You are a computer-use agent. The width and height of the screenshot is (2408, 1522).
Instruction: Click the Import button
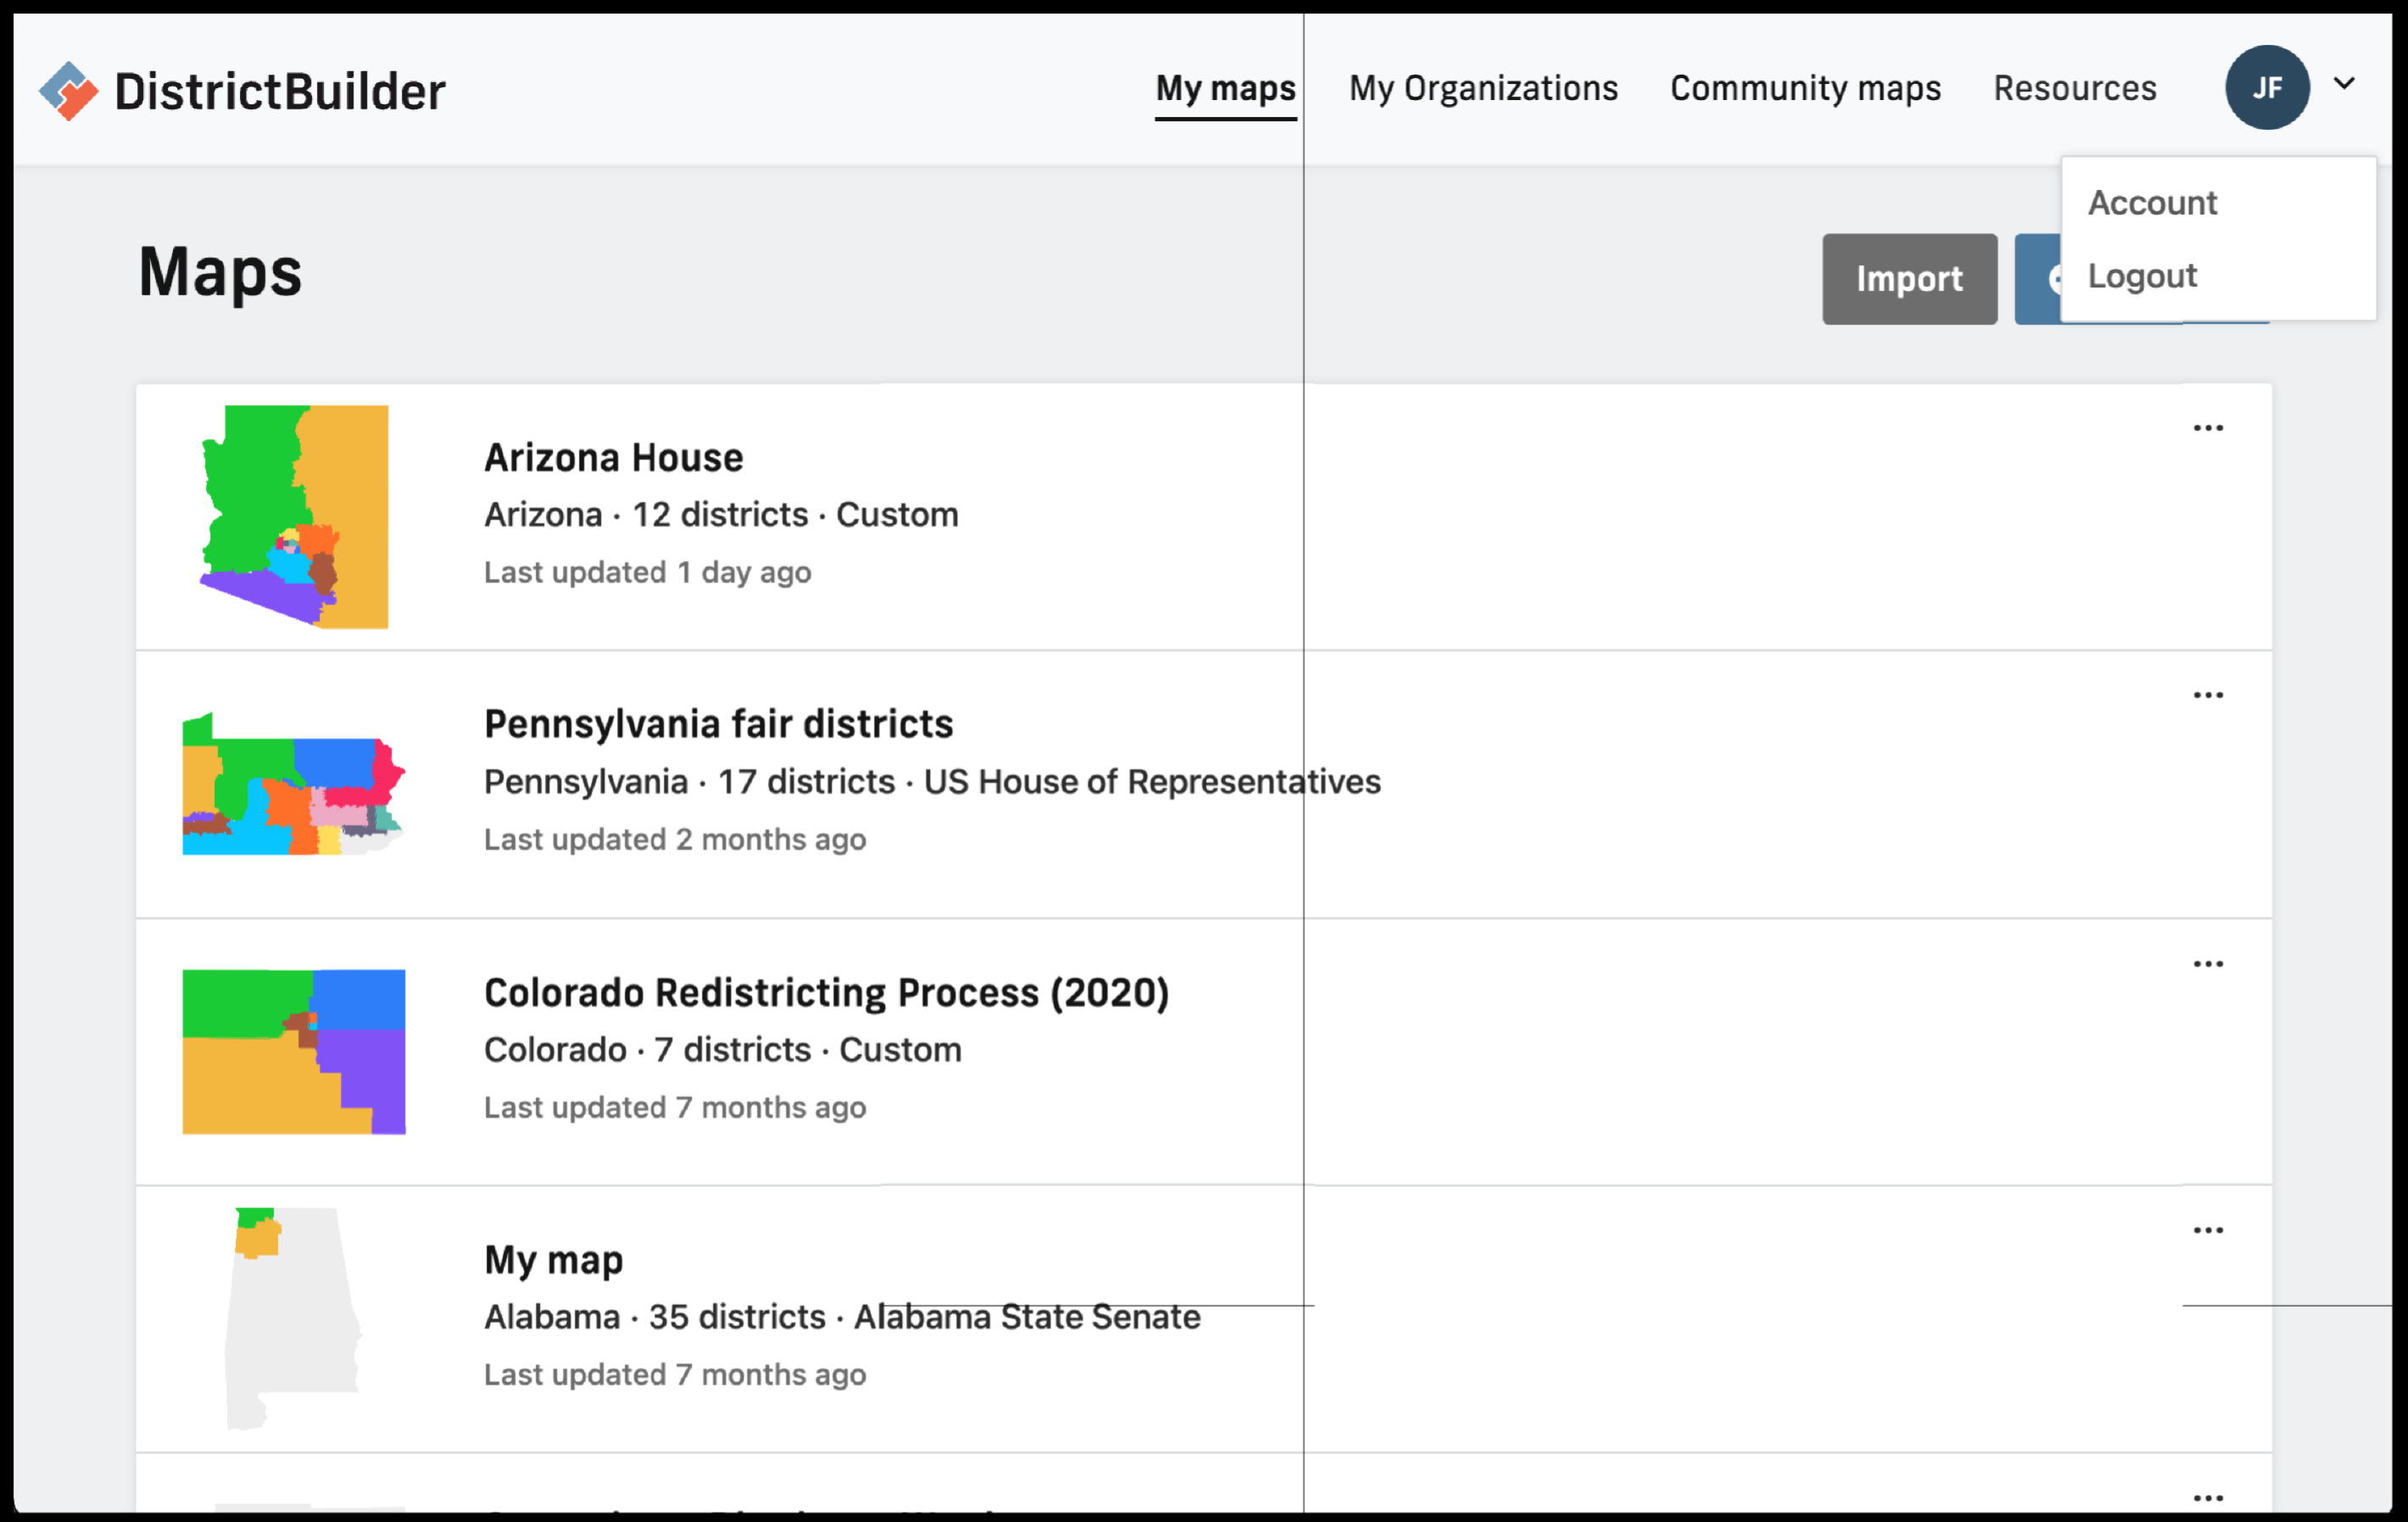(1909, 279)
